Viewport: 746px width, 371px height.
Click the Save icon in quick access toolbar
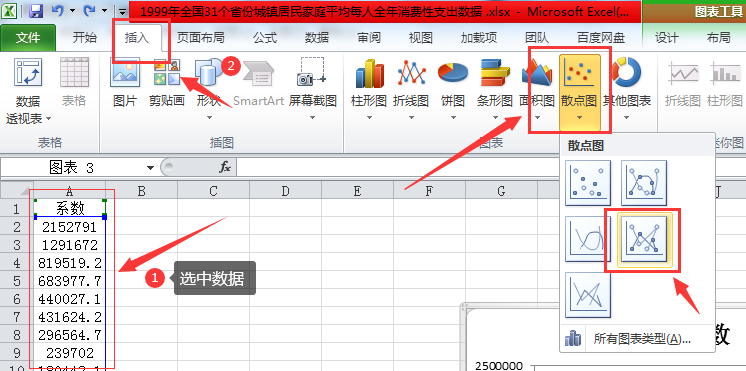(x=36, y=11)
